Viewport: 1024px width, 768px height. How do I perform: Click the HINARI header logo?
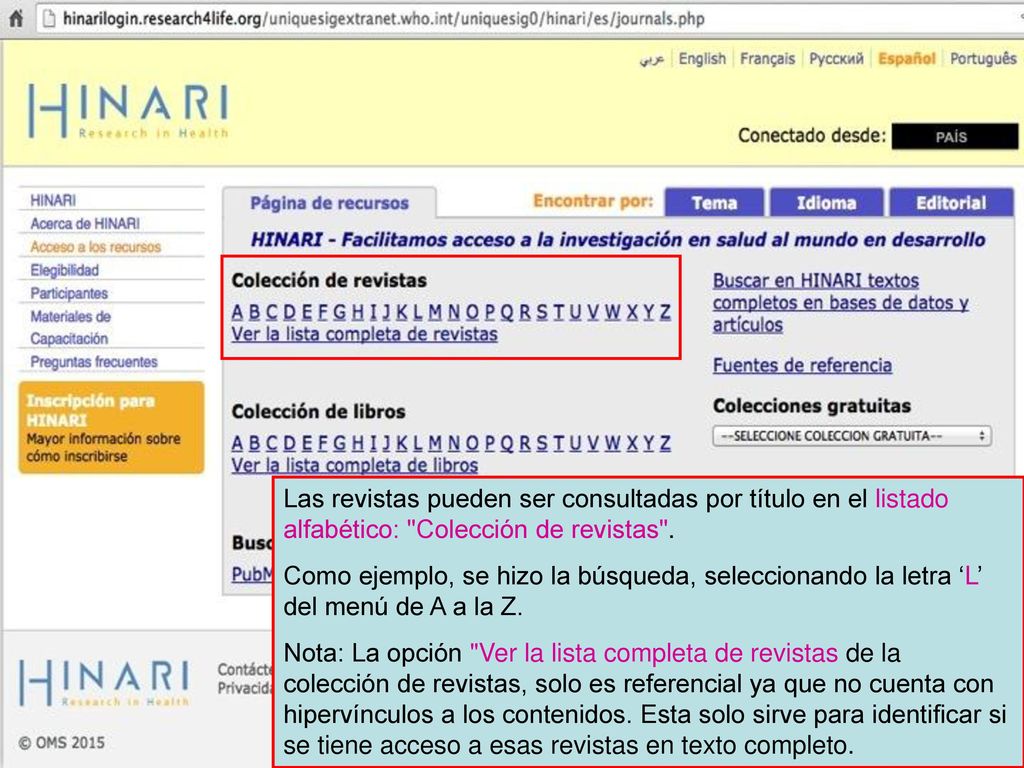click(x=129, y=111)
